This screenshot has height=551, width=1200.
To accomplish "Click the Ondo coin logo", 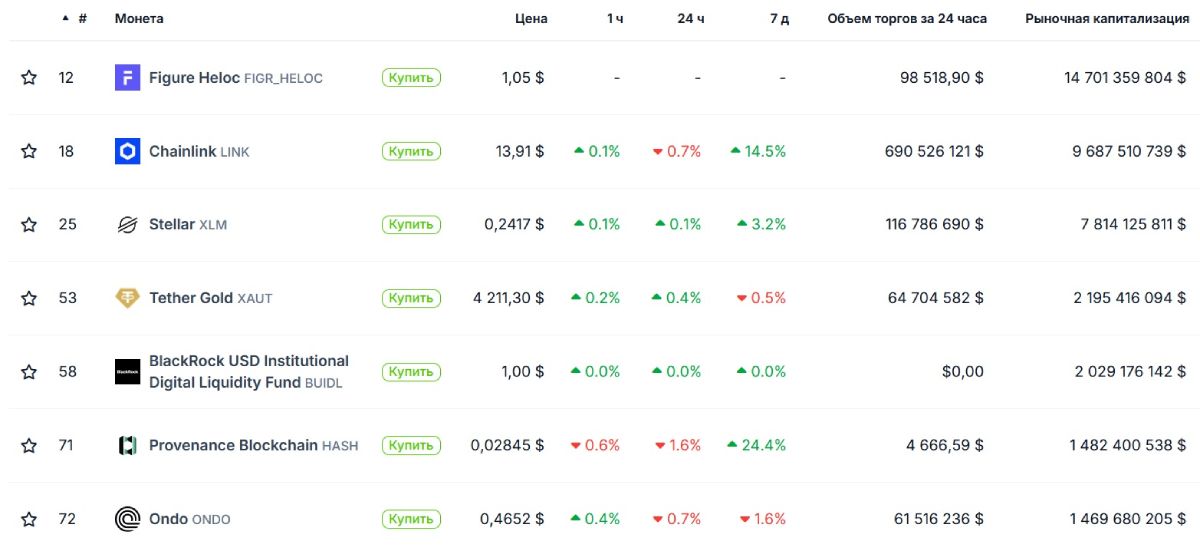I will coord(127,519).
